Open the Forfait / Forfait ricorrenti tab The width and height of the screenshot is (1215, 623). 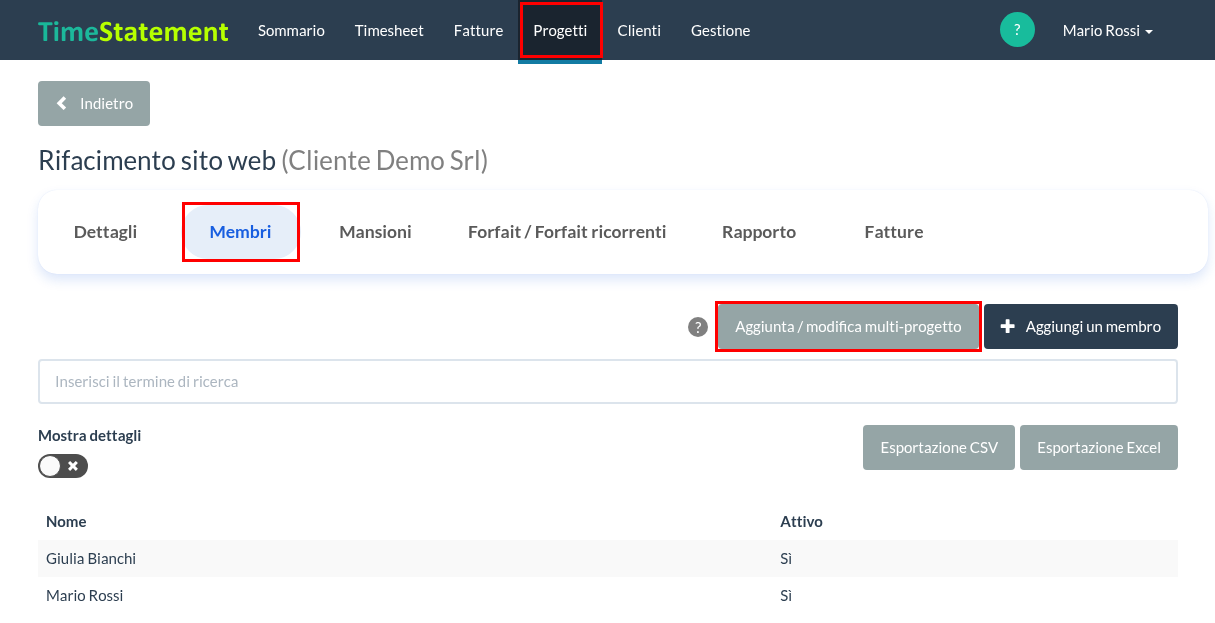(567, 232)
